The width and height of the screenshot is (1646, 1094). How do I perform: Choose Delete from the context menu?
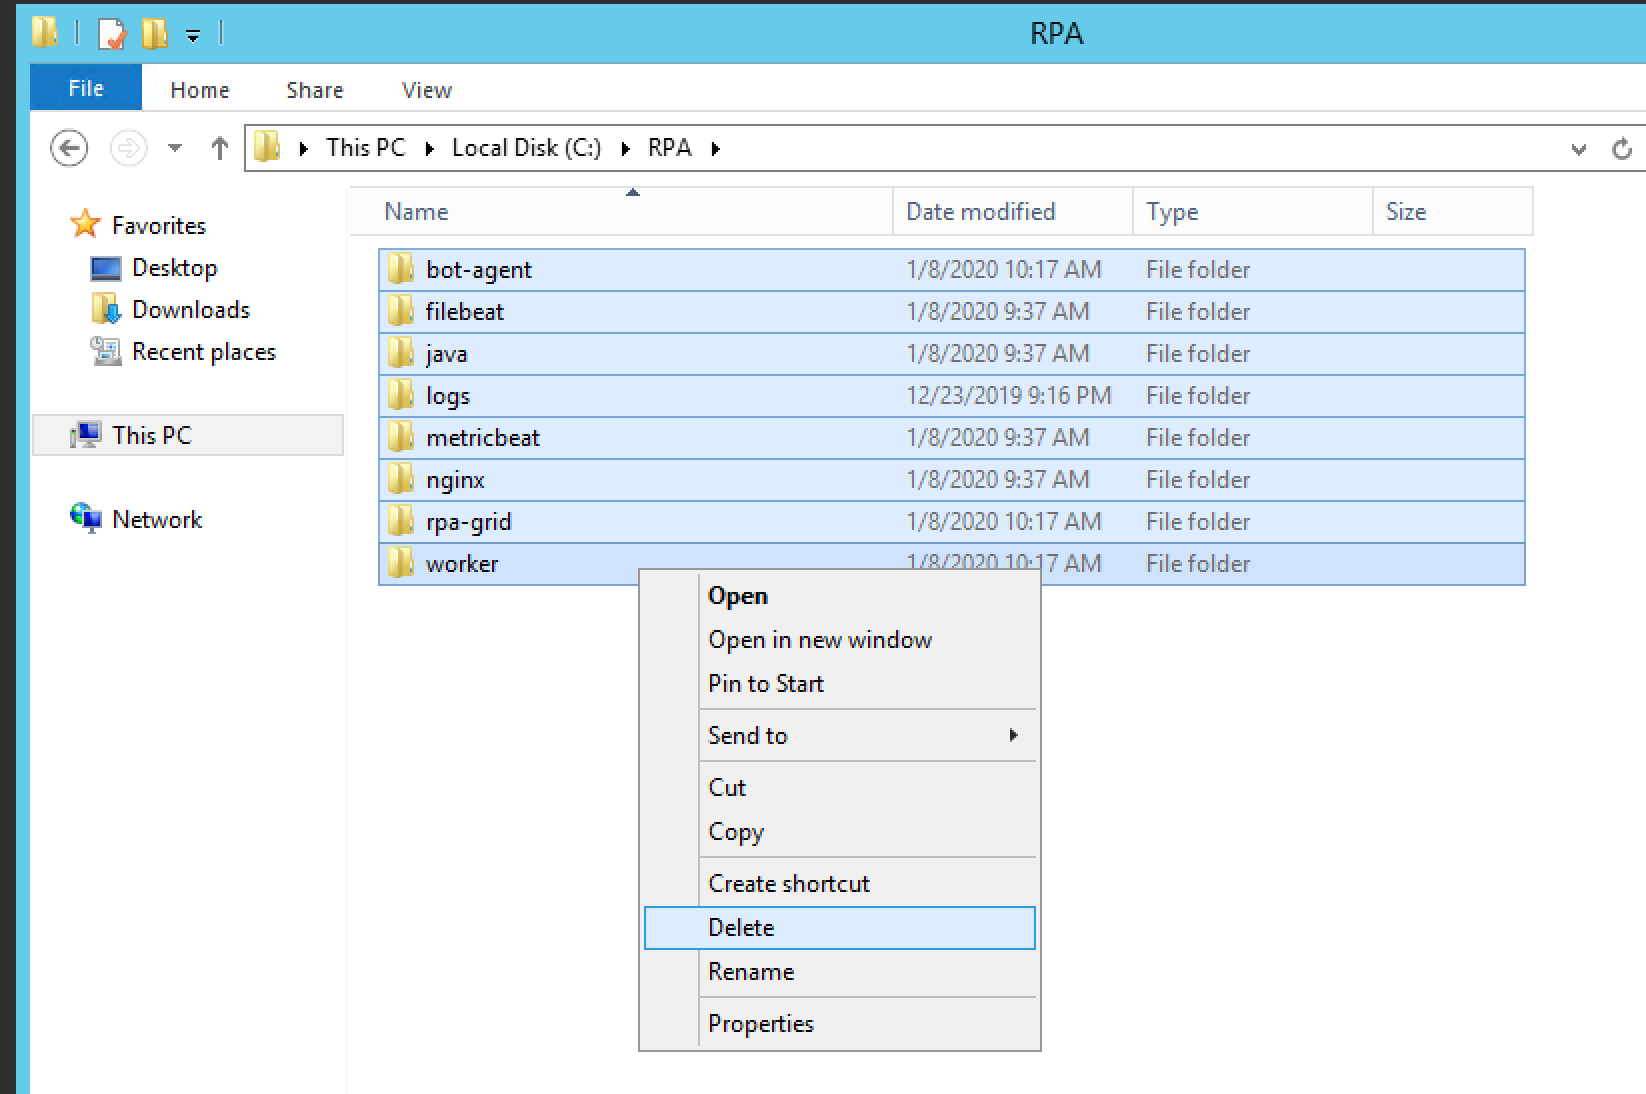[x=840, y=928]
